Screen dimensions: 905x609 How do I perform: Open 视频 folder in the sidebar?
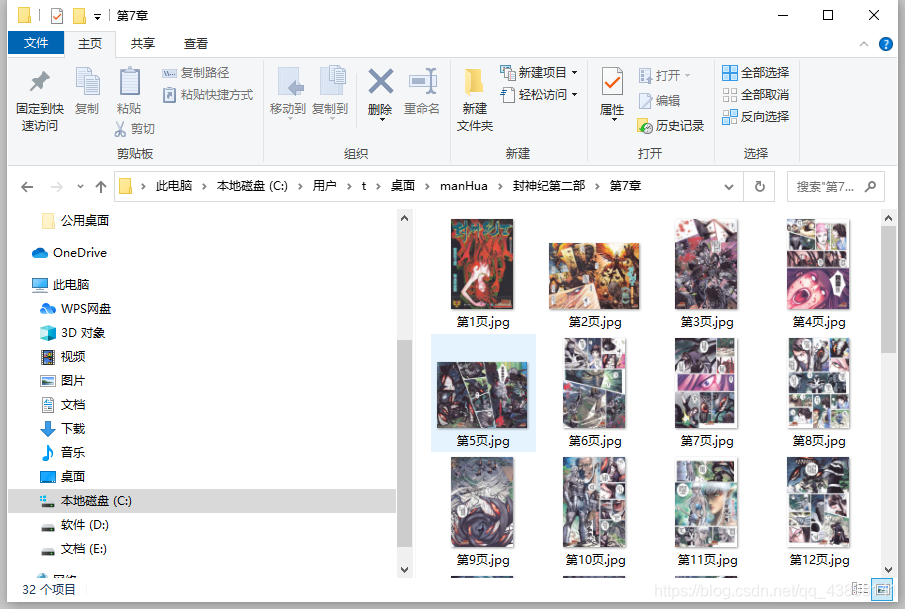[x=63, y=357]
